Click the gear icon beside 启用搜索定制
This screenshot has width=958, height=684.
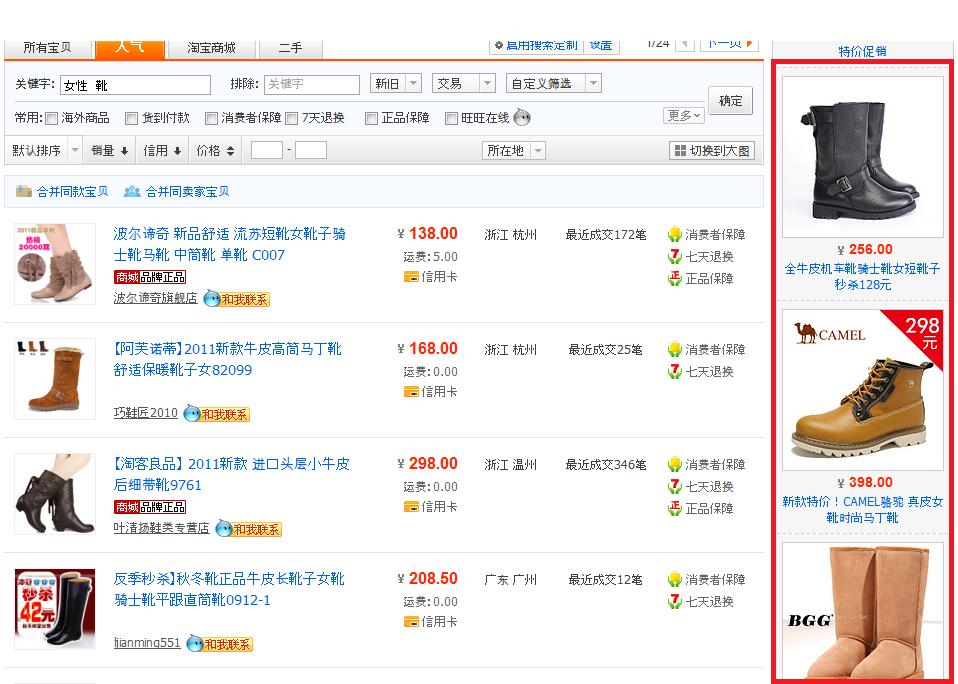coord(499,45)
